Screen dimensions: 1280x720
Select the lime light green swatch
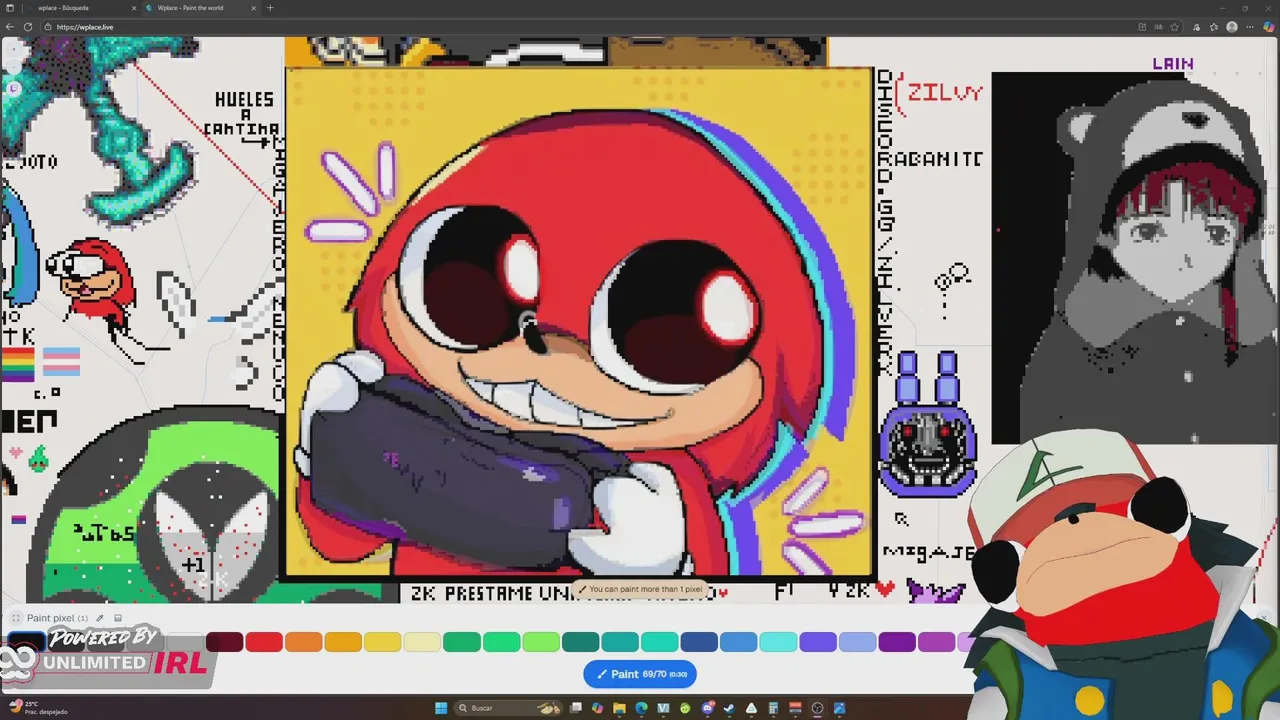(541, 642)
